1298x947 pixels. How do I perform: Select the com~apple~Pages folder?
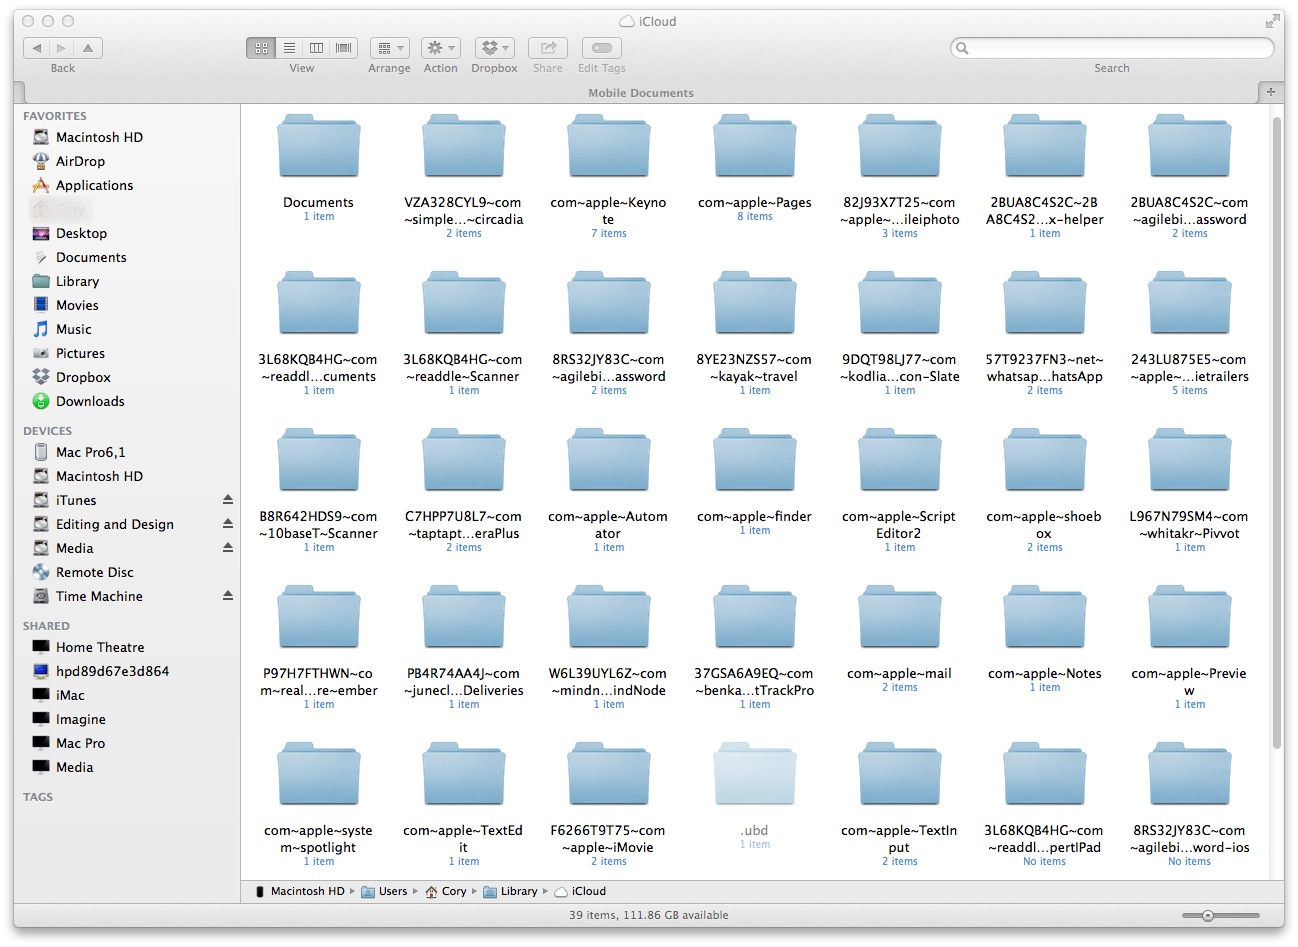point(754,148)
